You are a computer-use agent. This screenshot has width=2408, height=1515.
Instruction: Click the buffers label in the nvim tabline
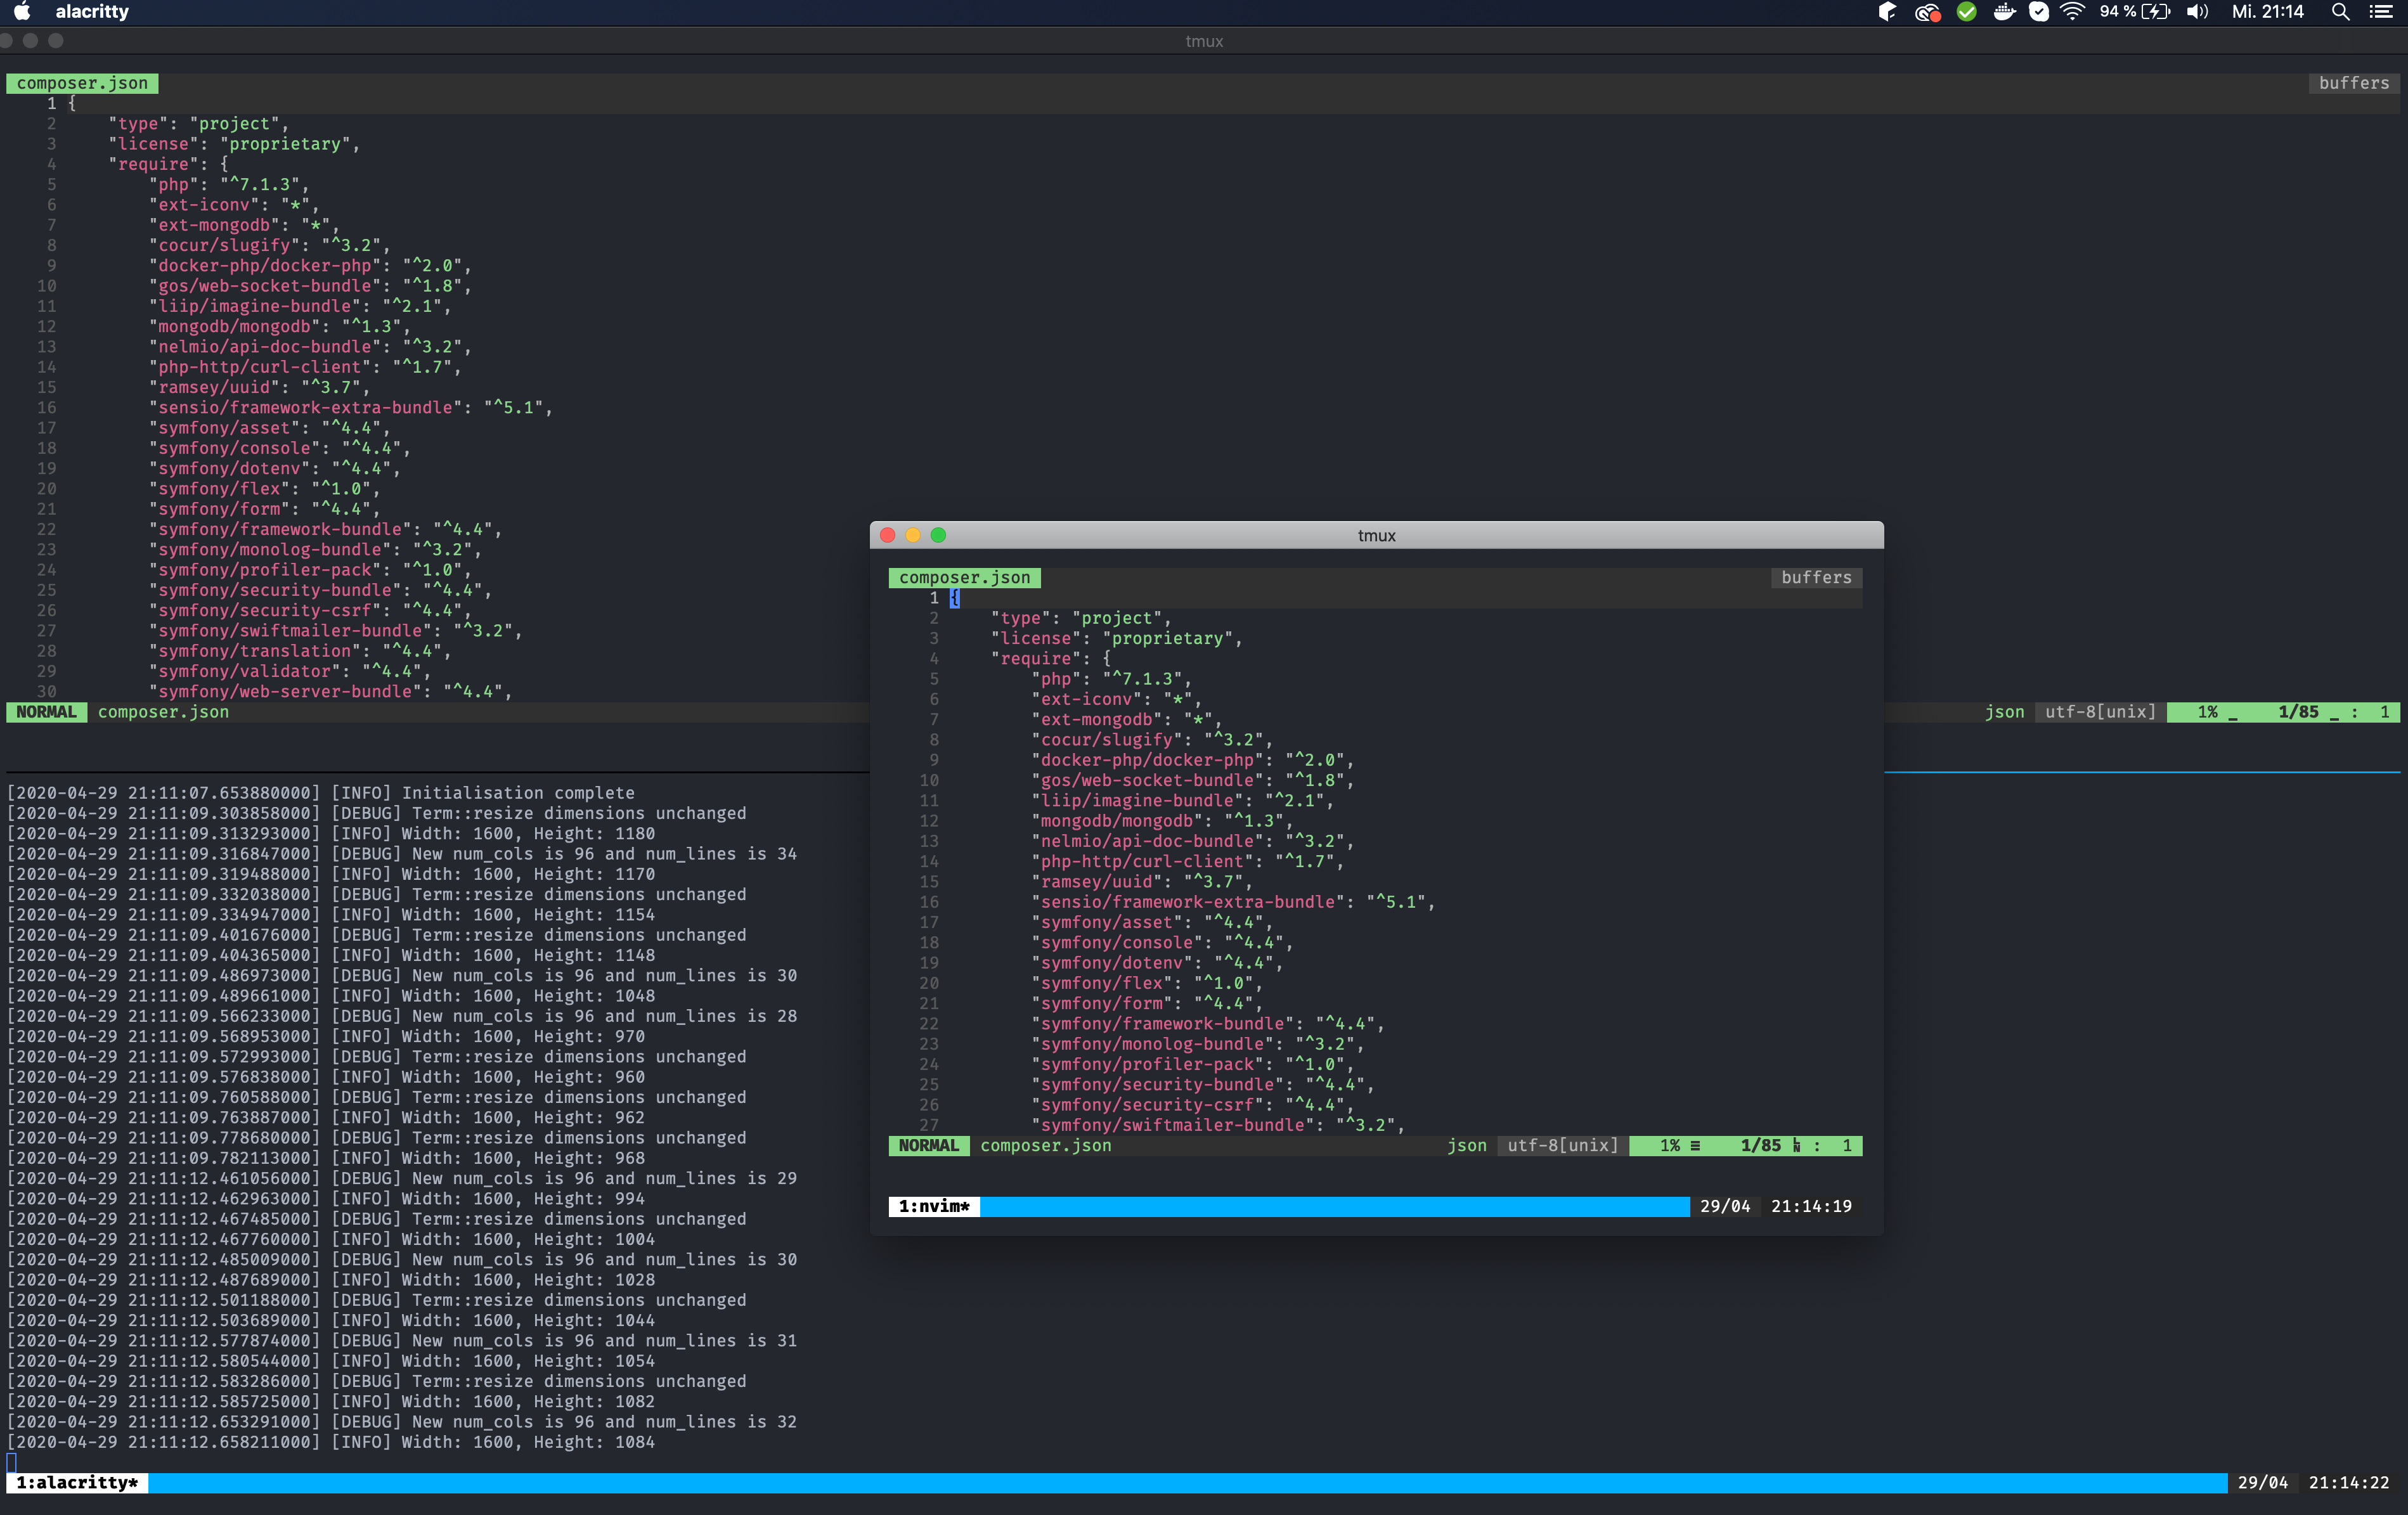2353,83
